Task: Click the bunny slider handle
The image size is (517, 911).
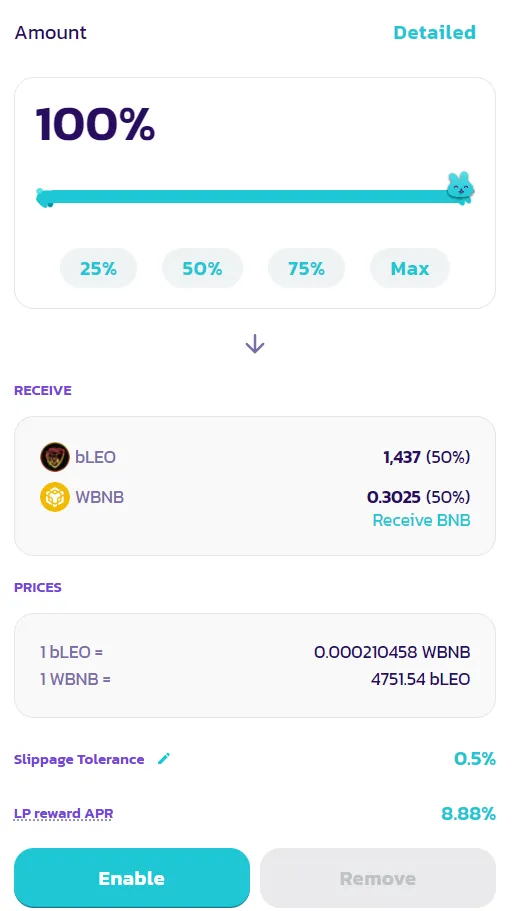Action: (461, 189)
